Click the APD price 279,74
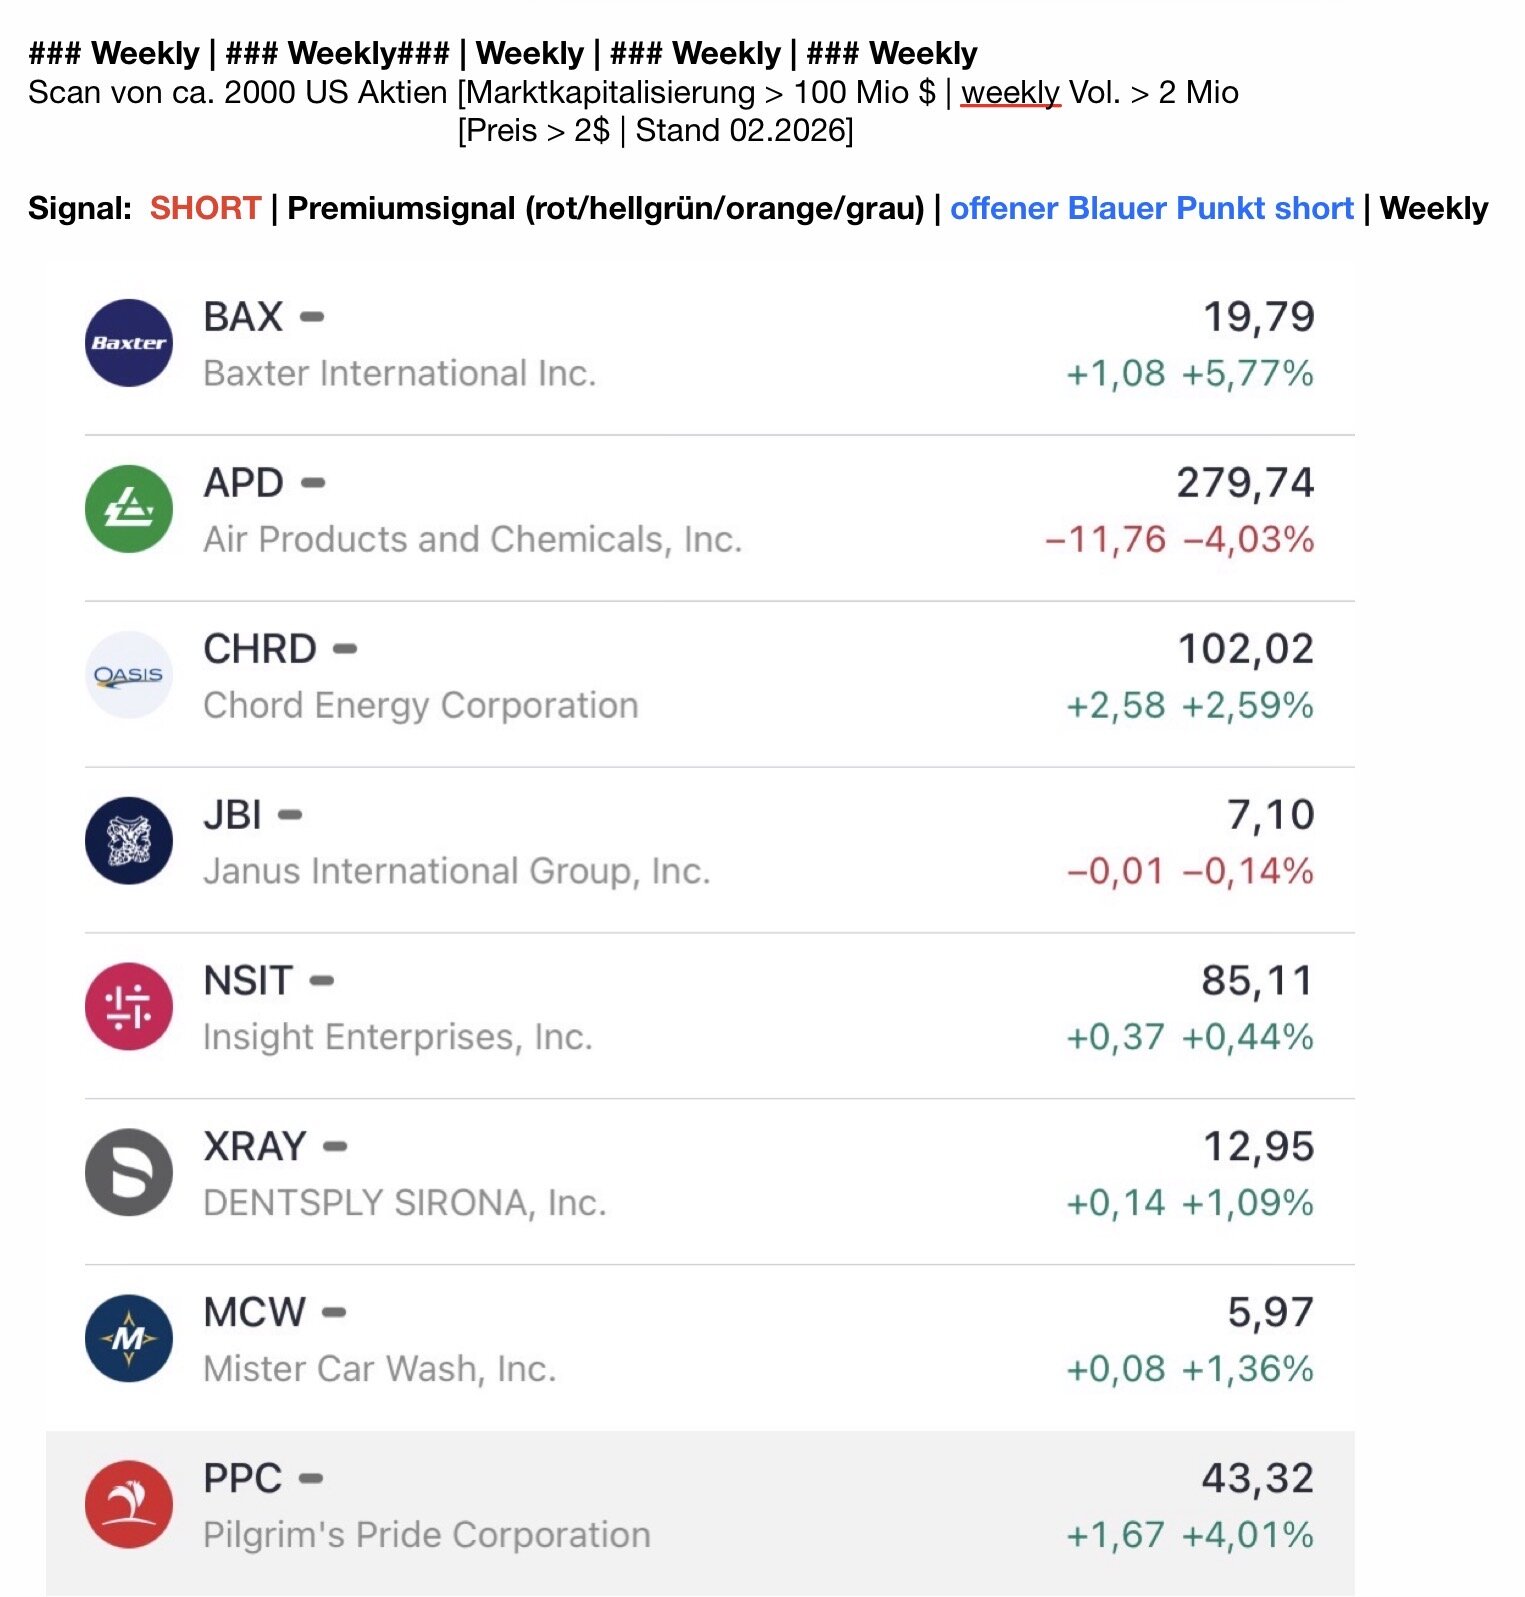This screenshot has width=1525, height=1597. coord(1244,483)
